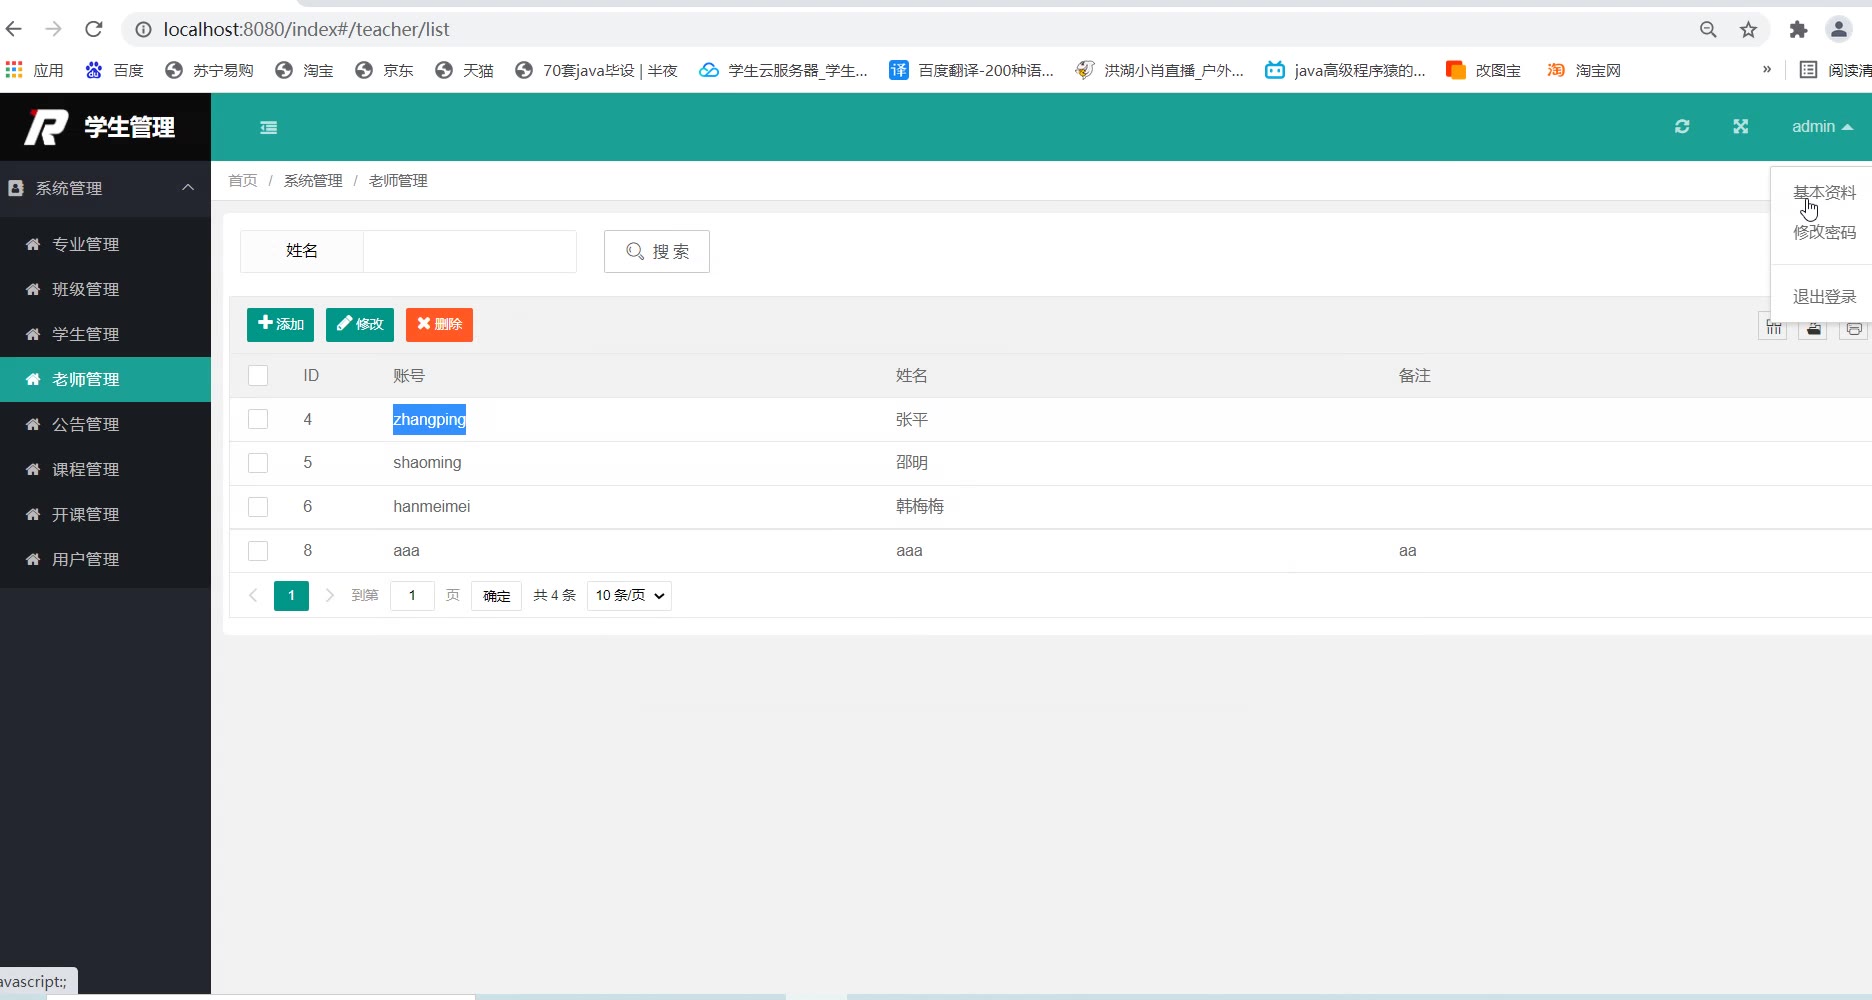Check the select-all checkbox in header
This screenshot has width=1872, height=1000.
258,375
